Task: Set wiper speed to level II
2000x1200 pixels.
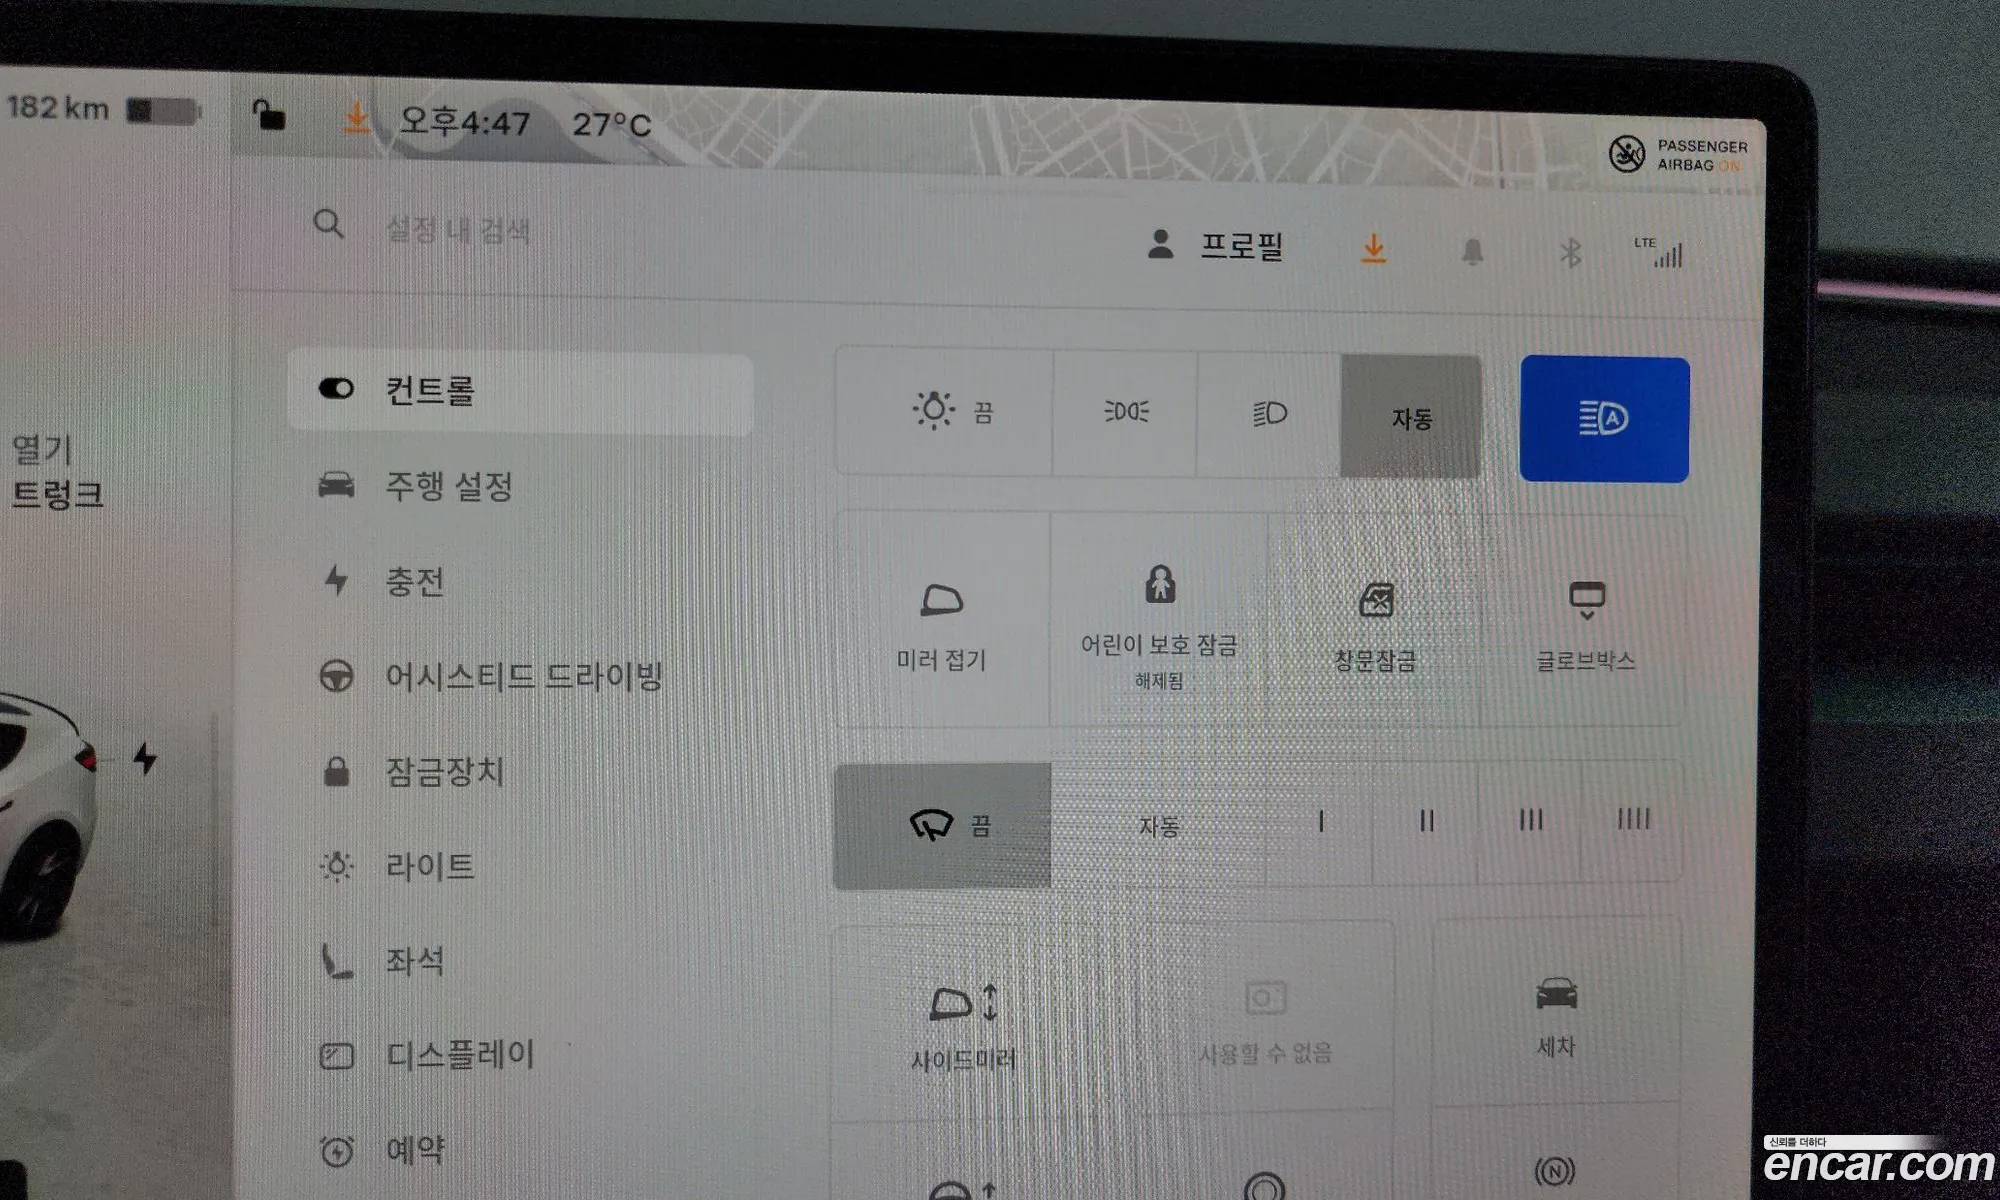Action: (x=1427, y=821)
